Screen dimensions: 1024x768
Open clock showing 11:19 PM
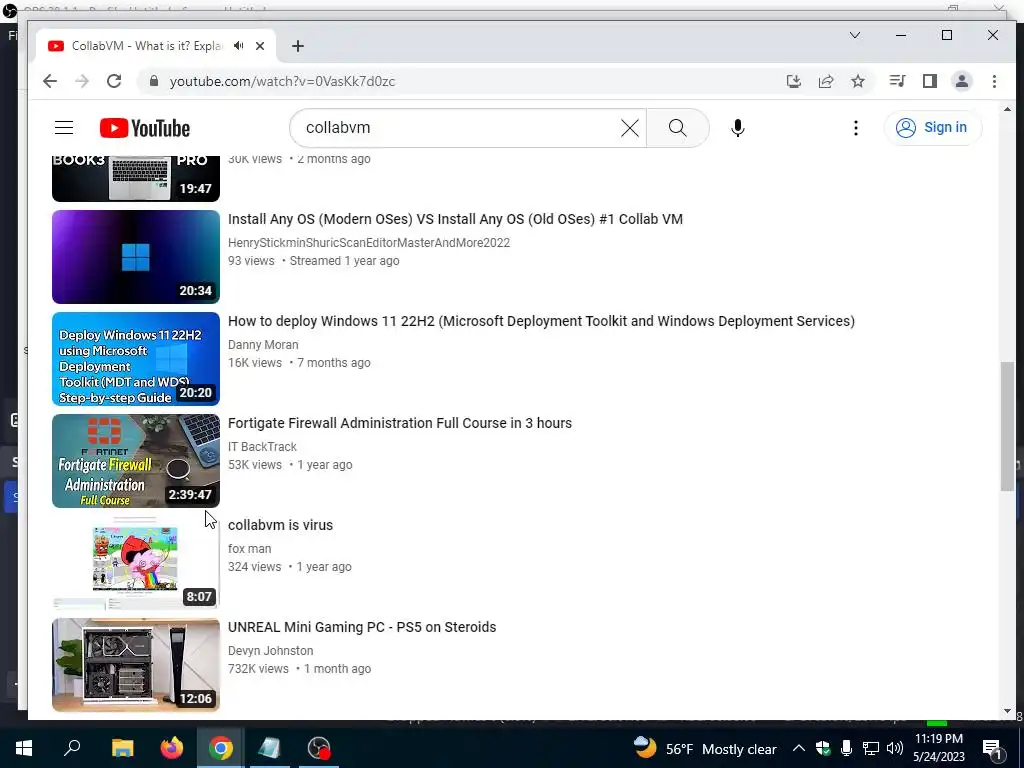938,748
